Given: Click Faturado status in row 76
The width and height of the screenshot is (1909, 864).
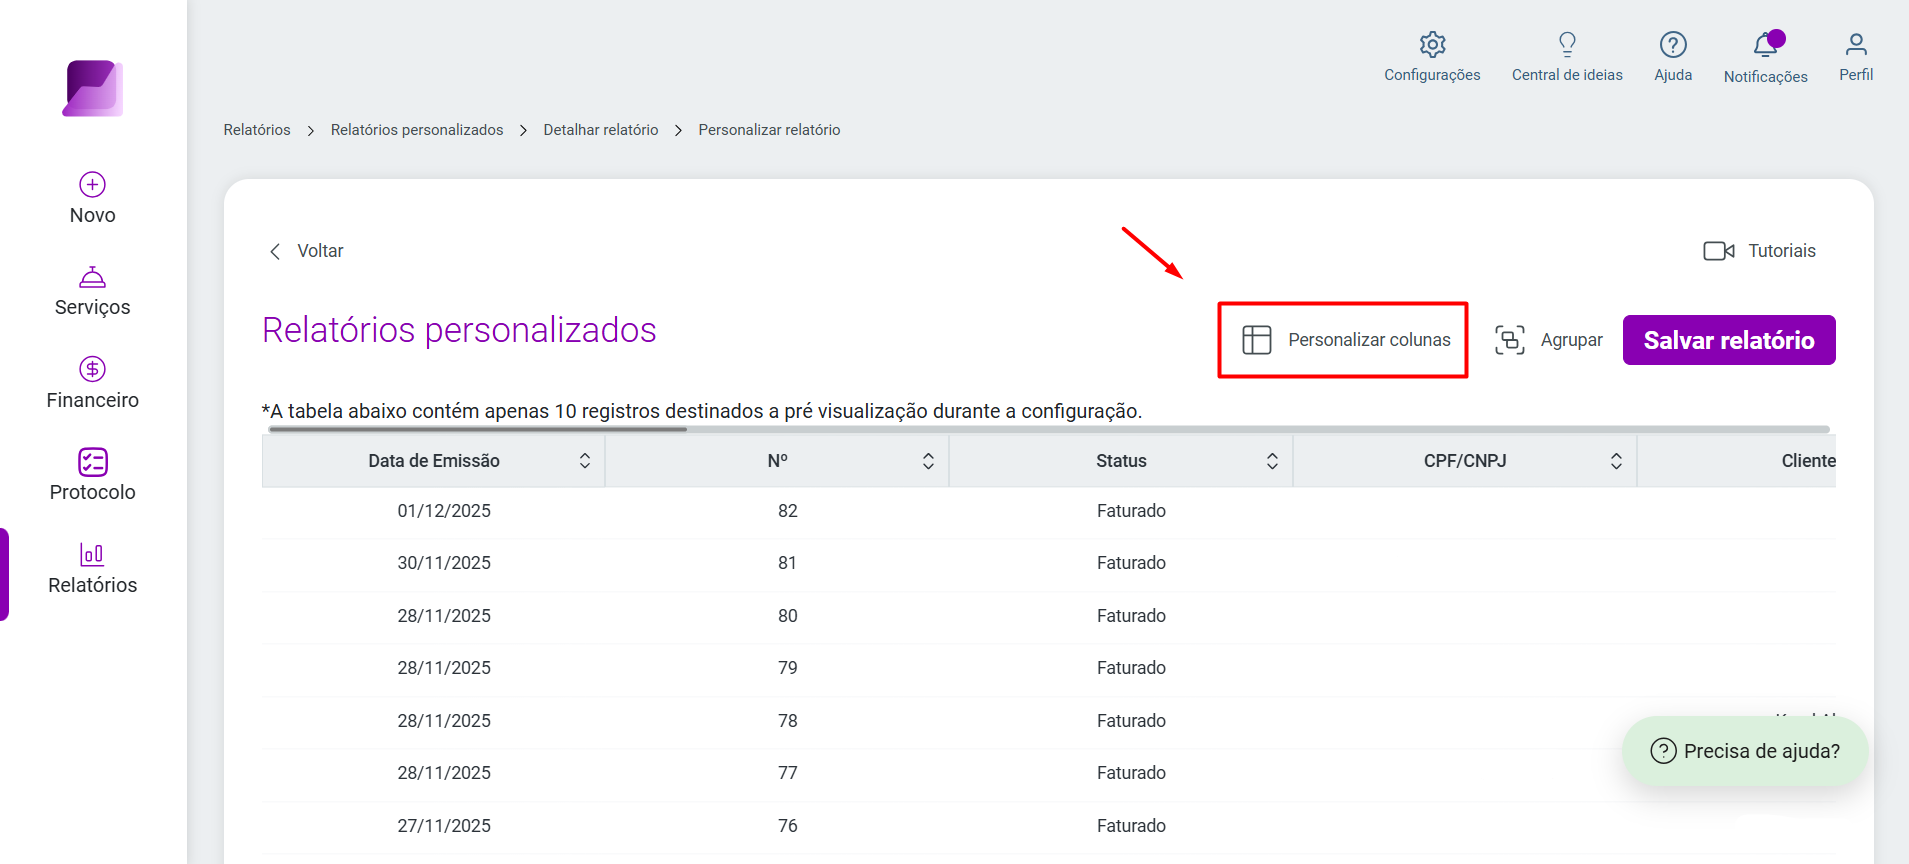Looking at the screenshot, I should (1131, 826).
